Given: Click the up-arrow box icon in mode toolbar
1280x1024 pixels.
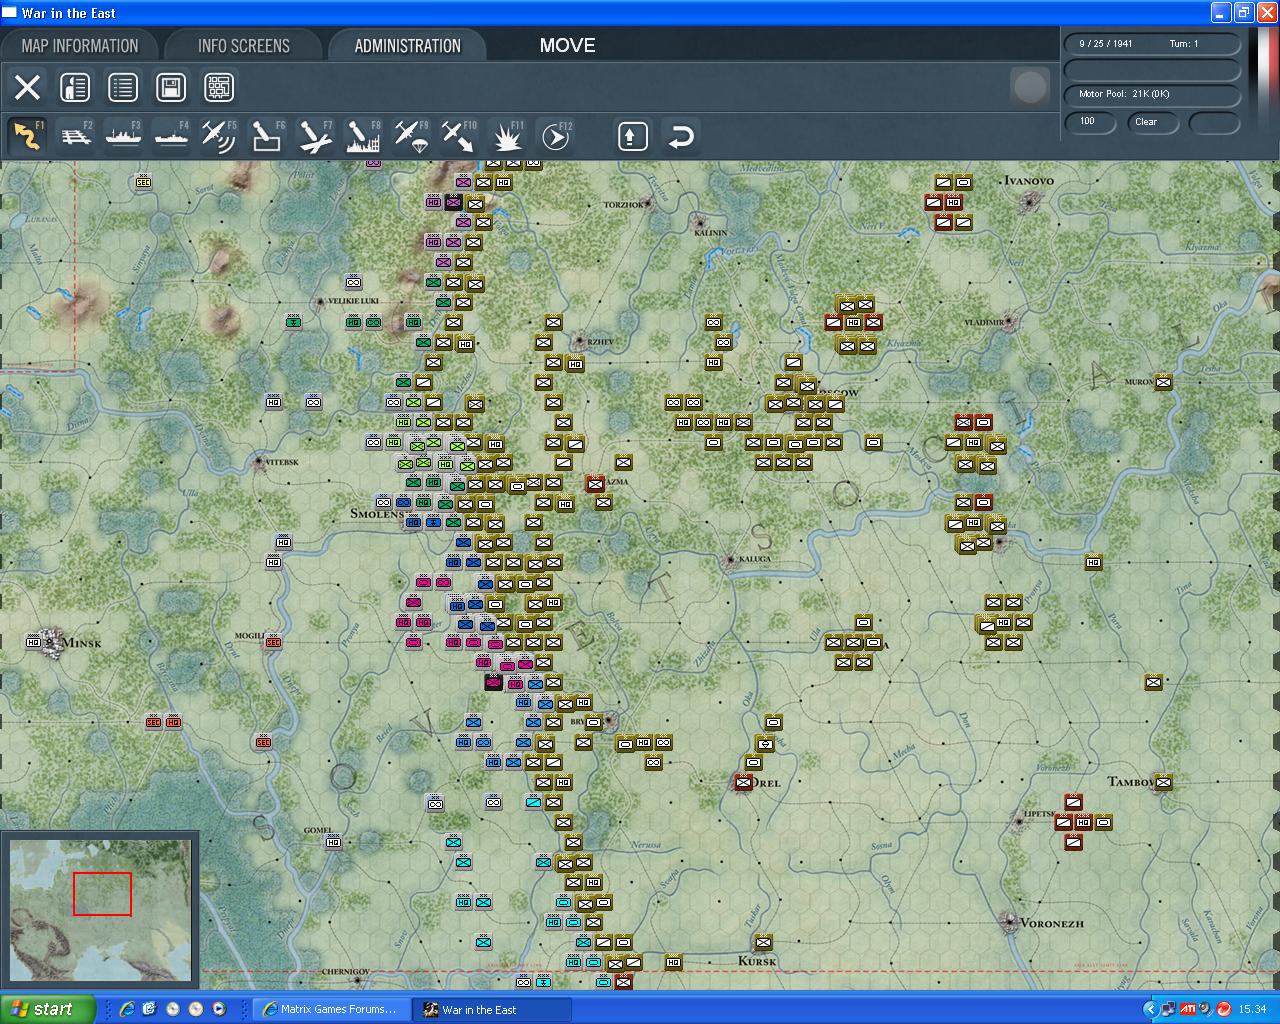Looking at the screenshot, I should coord(632,136).
